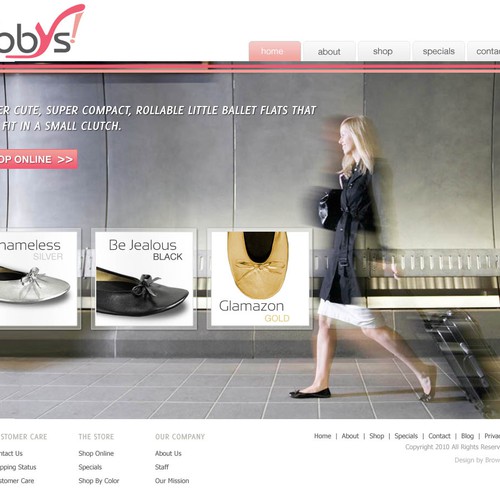Image resolution: width=500 pixels, height=500 pixels.
Task: Open the home navigation tab
Action: (x=275, y=51)
